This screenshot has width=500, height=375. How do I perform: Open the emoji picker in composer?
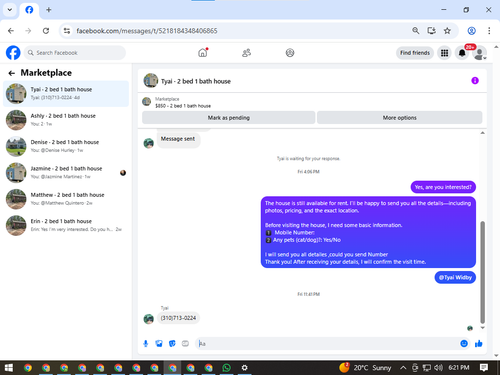tap(464, 344)
